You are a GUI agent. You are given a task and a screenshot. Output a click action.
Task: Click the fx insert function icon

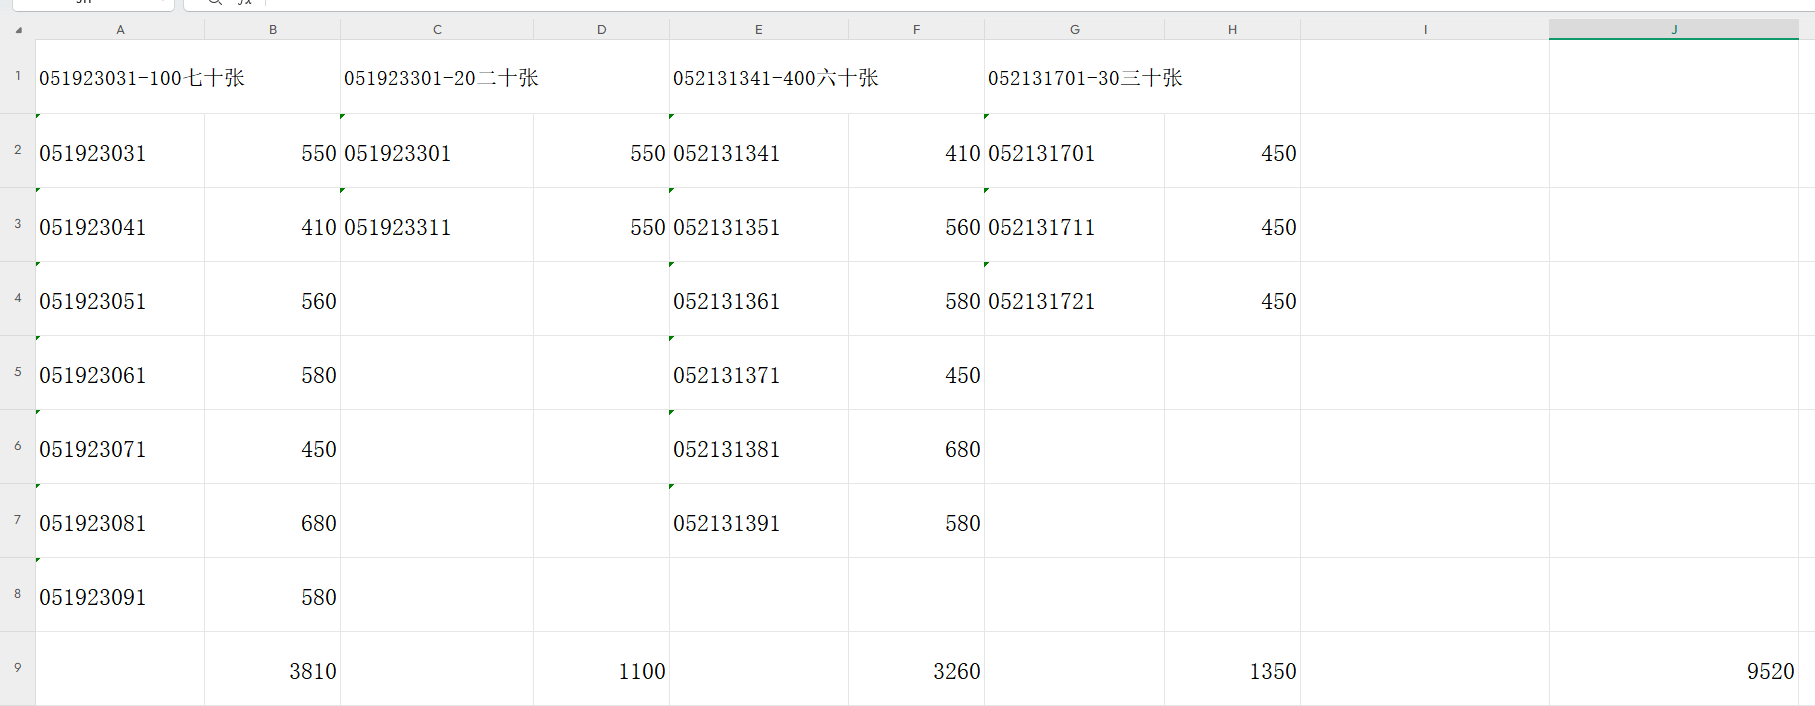tap(245, 3)
